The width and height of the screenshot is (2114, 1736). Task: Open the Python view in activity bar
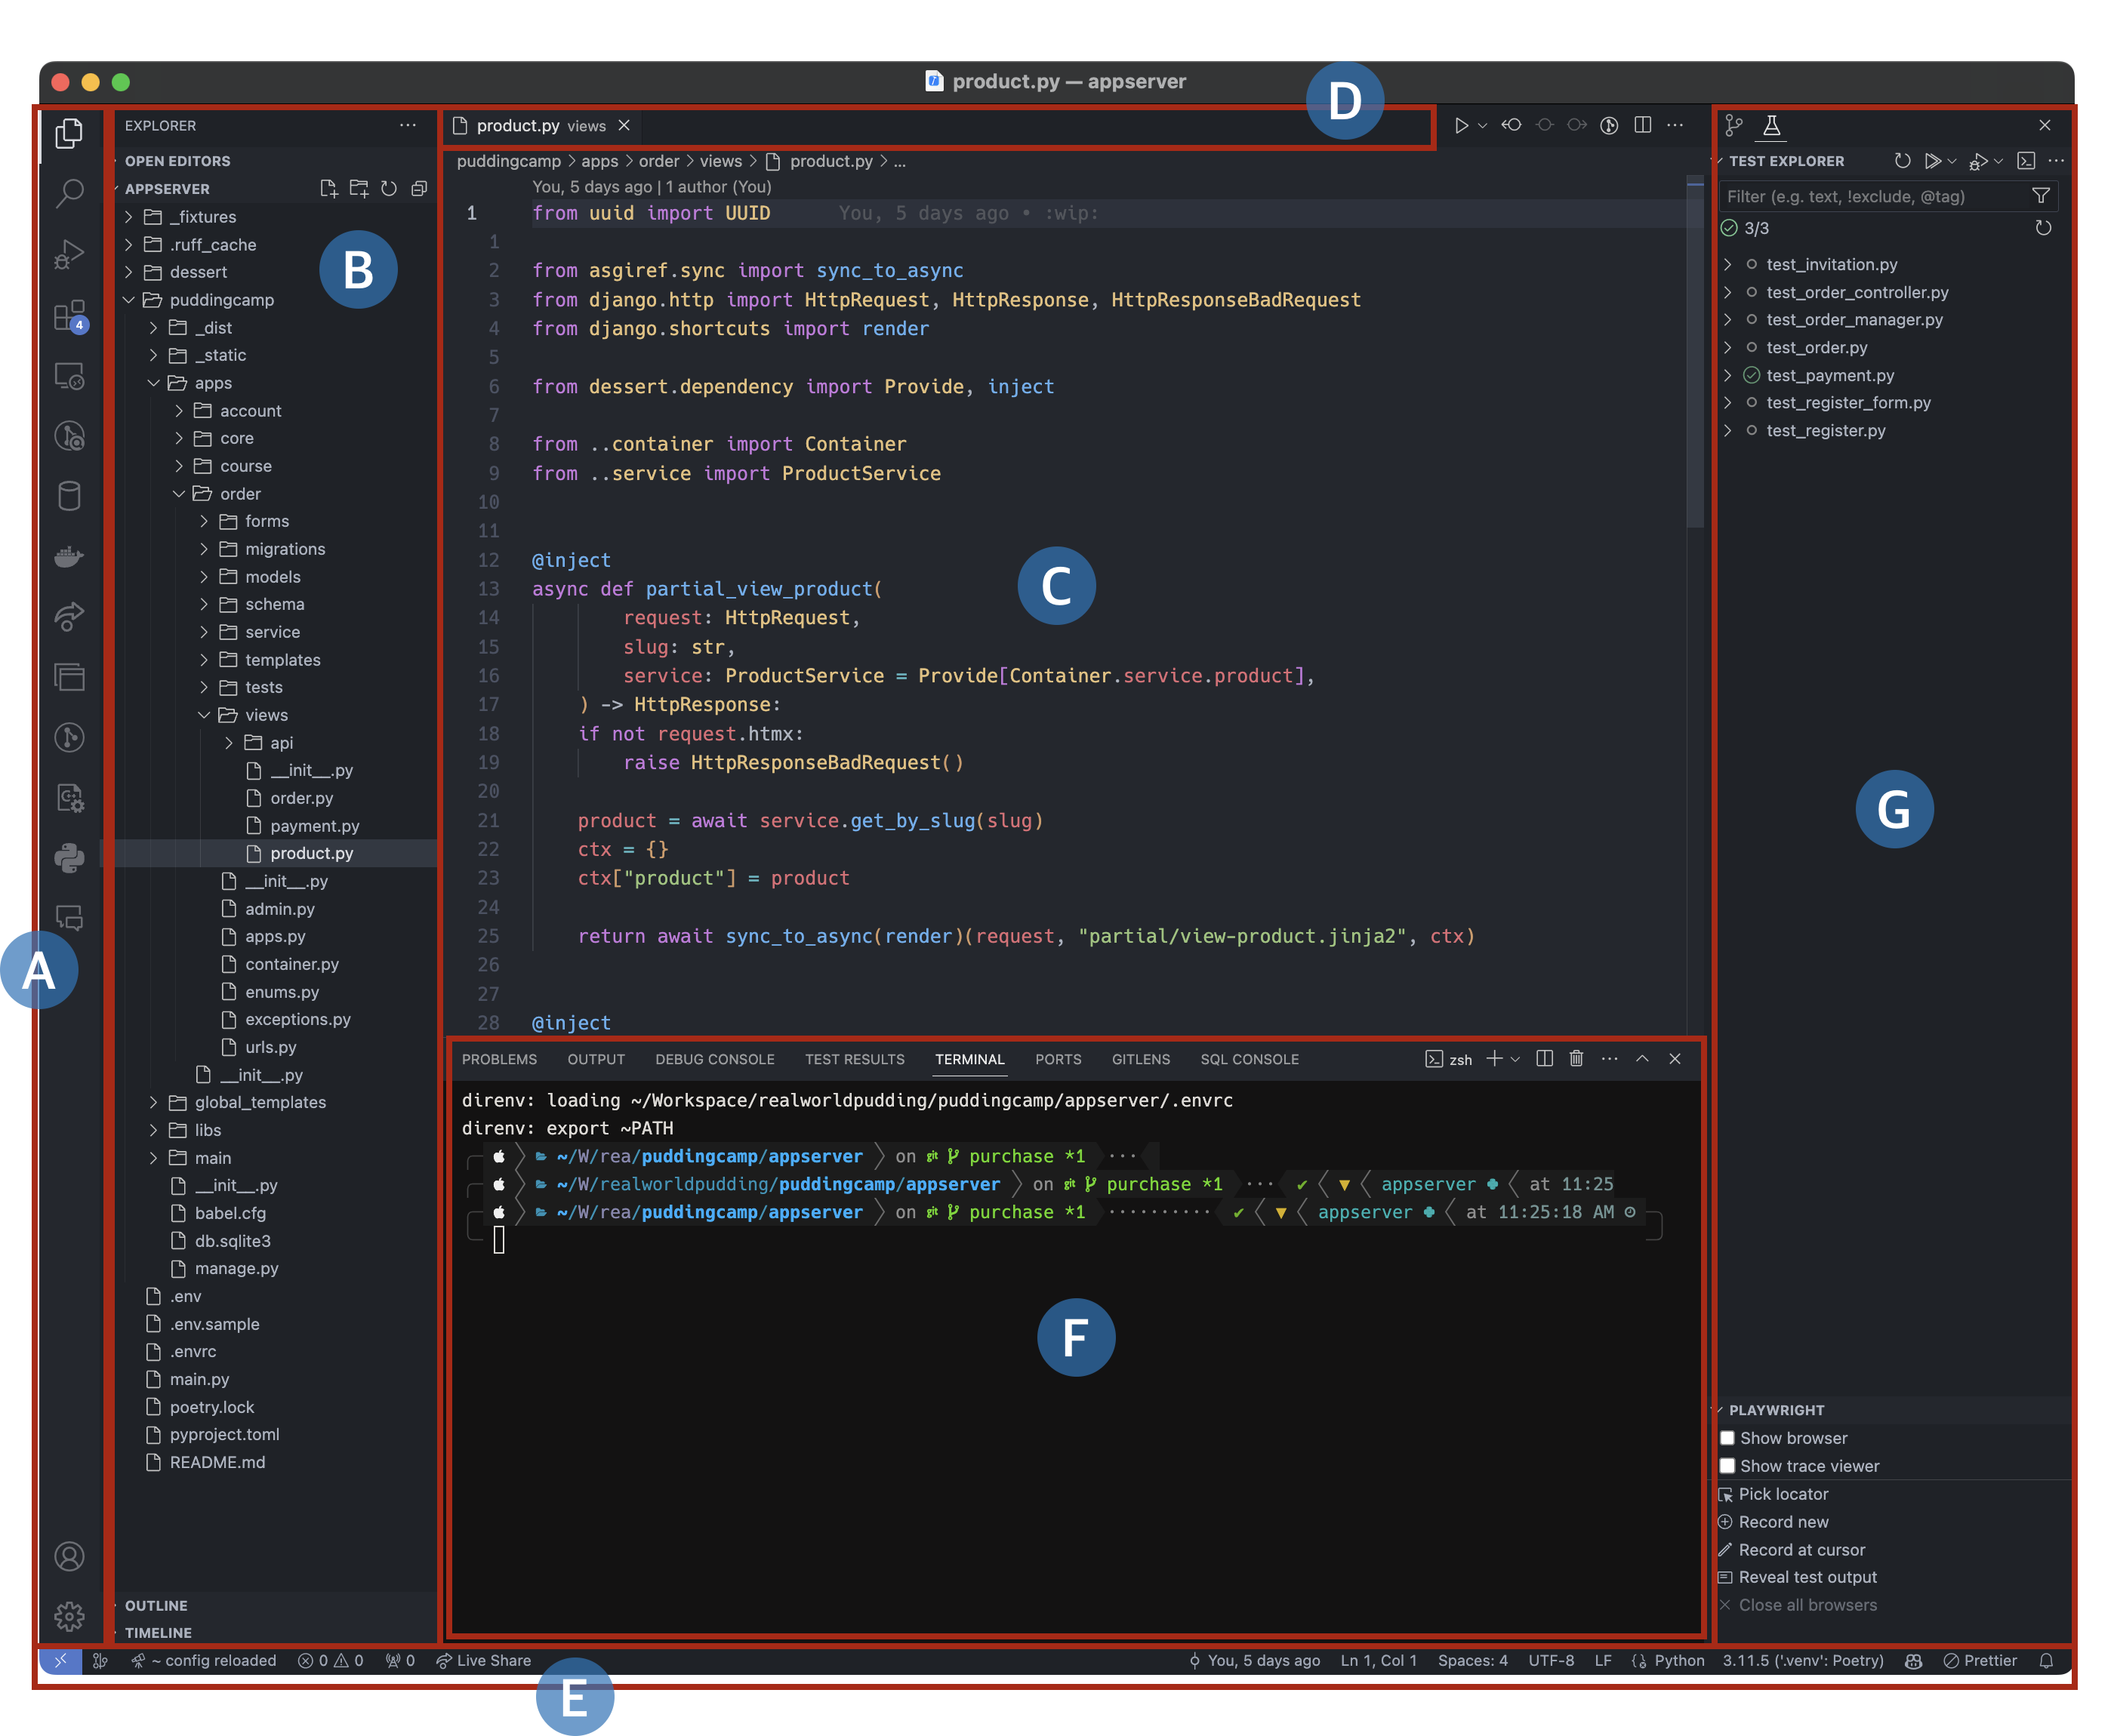coord(69,858)
